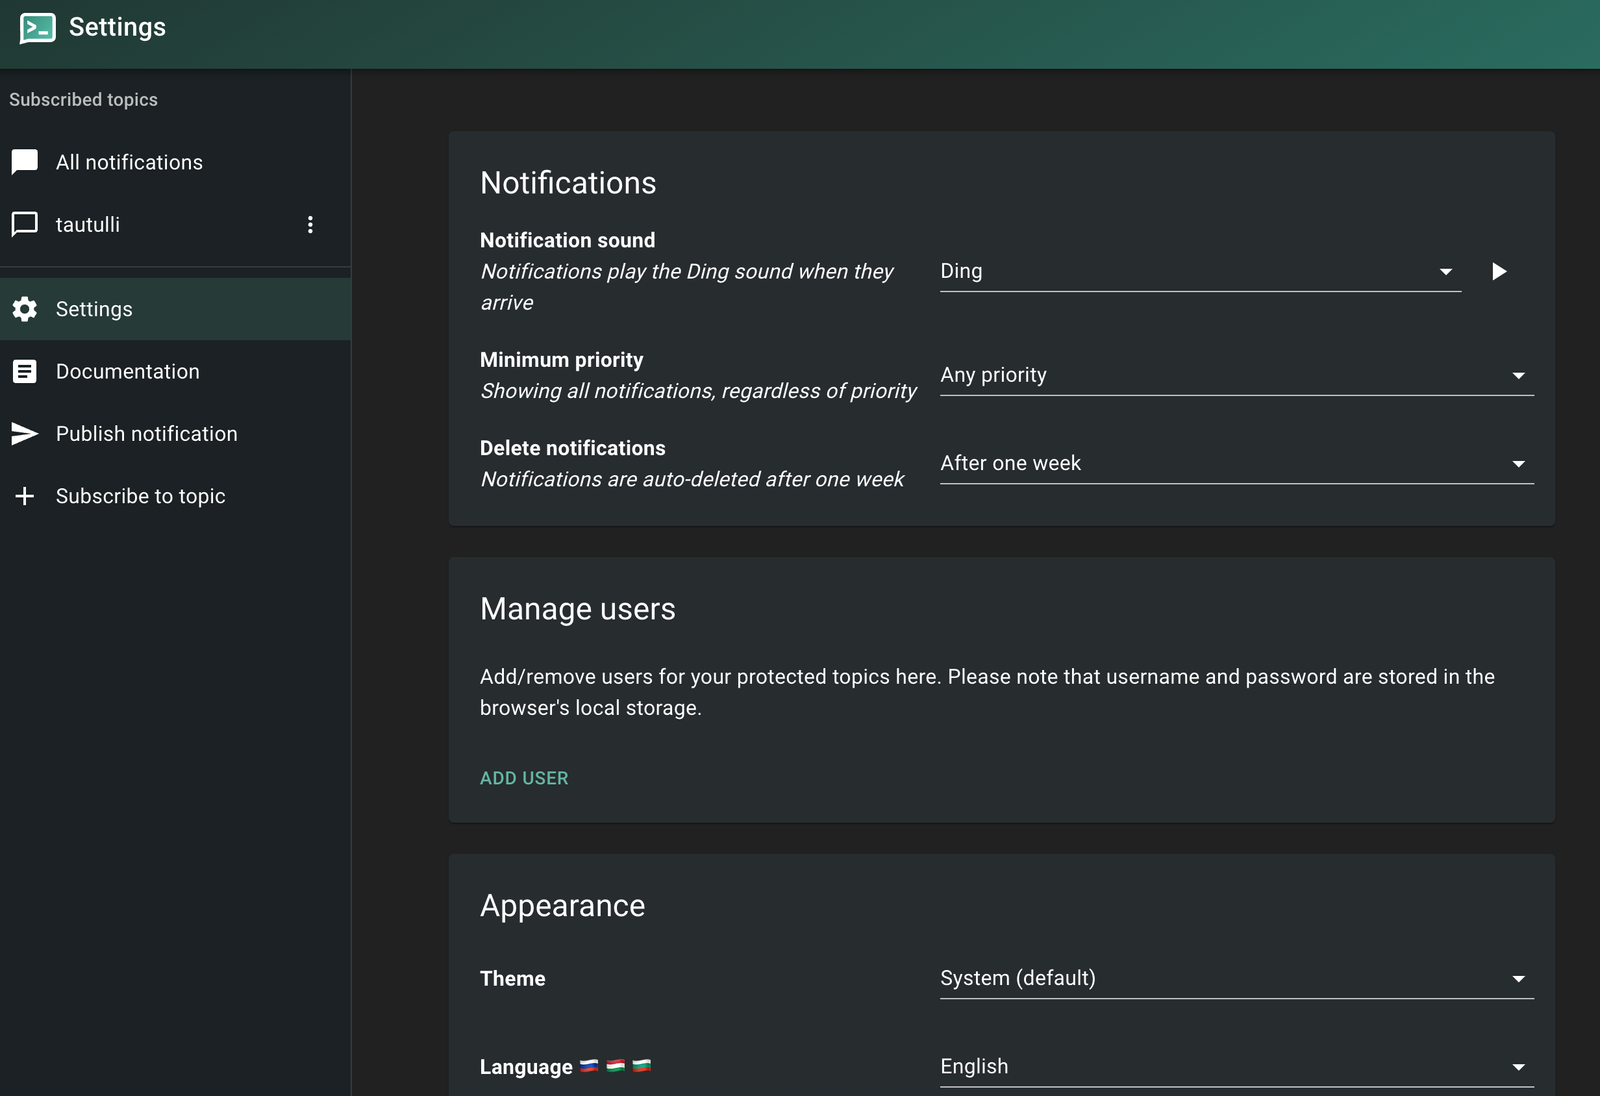Play the Ding notification sound preview
1600x1096 pixels.
tap(1499, 270)
